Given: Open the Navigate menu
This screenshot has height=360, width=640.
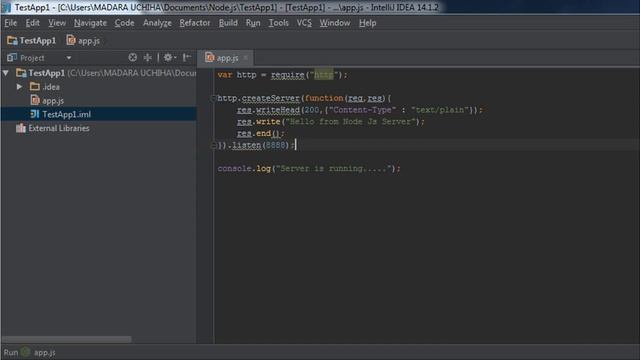Looking at the screenshot, I should pyautogui.click(x=90, y=23).
